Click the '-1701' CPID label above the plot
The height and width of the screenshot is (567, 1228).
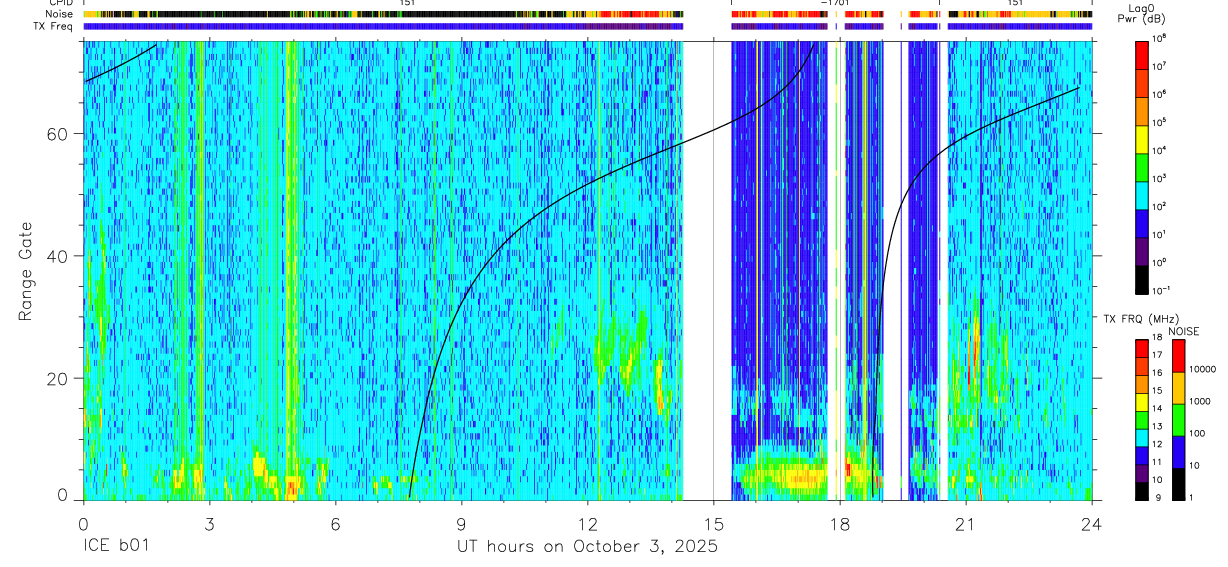tap(834, 4)
